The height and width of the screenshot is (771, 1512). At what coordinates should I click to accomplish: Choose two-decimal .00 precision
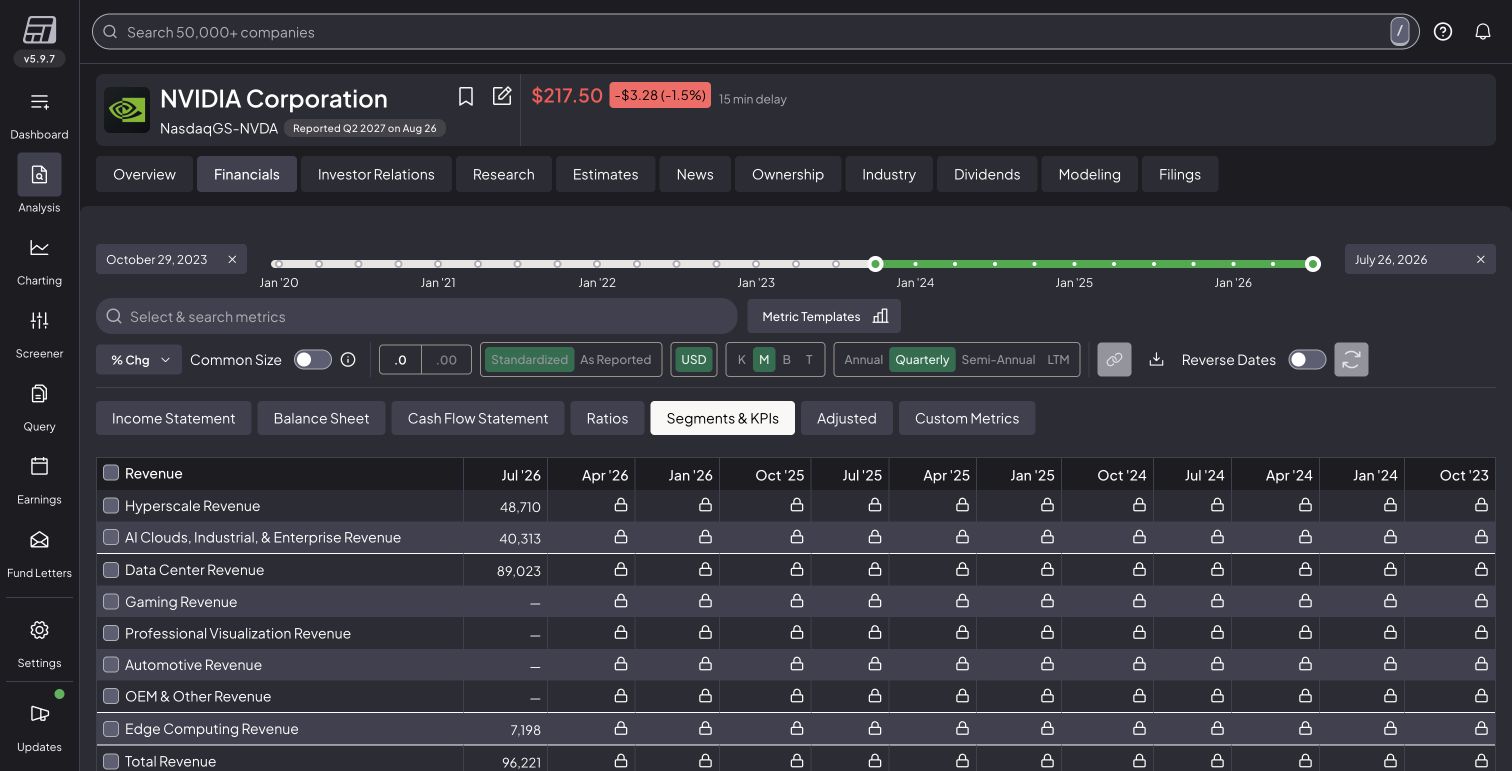[447, 360]
